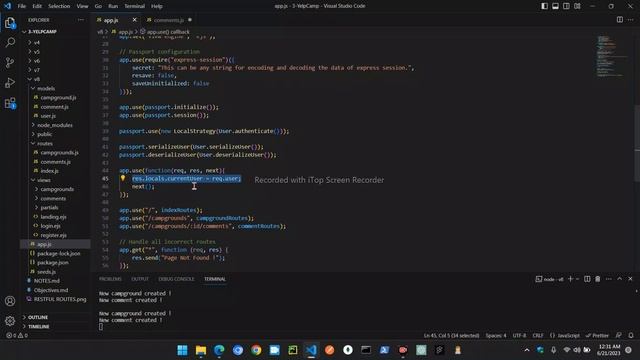Open the File menu
Viewport: 640px width, 360px height.
22,6
